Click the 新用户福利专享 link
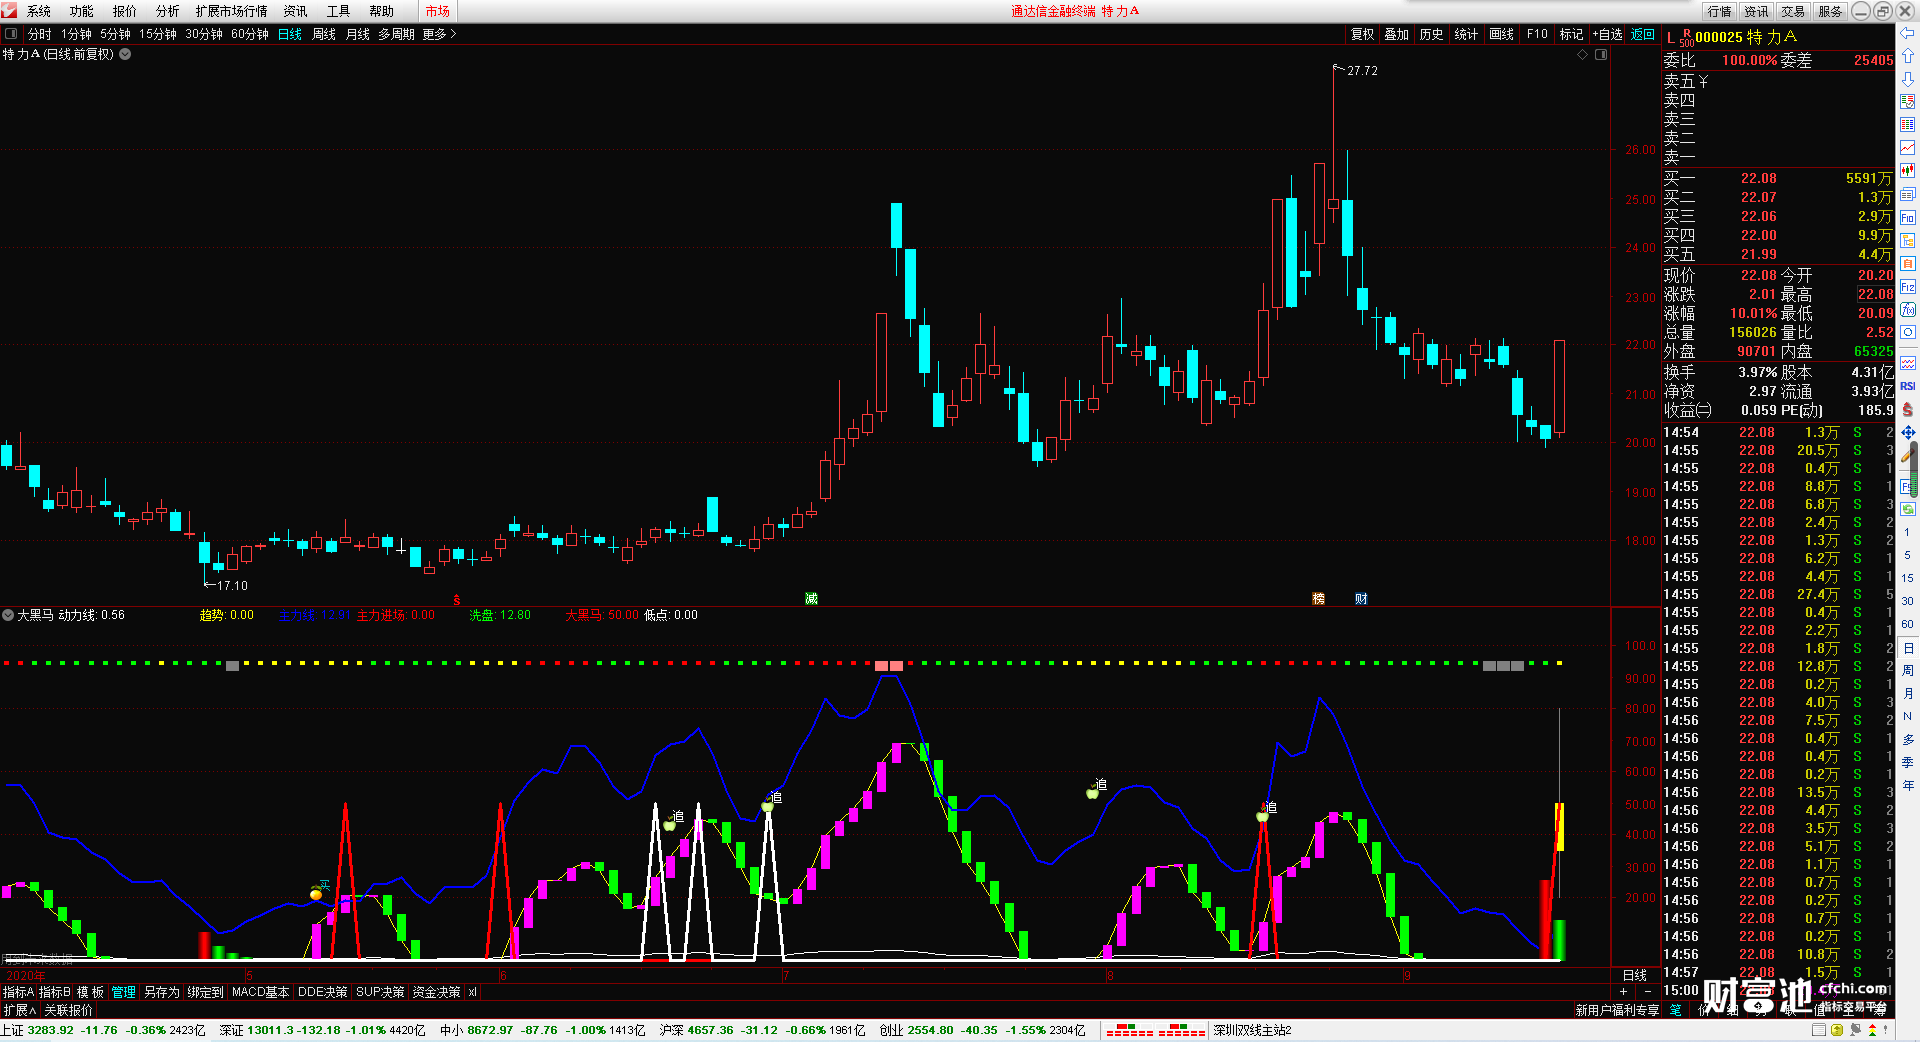The image size is (1920, 1042). click(x=1617, y=1010)
